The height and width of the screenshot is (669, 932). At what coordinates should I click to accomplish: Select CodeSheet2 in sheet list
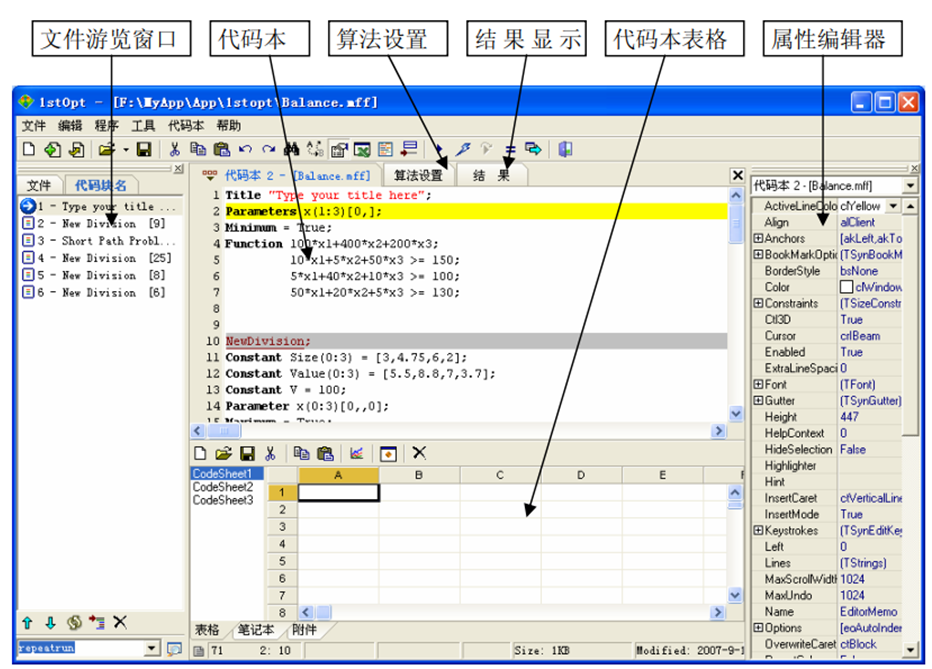coord(223,487)
